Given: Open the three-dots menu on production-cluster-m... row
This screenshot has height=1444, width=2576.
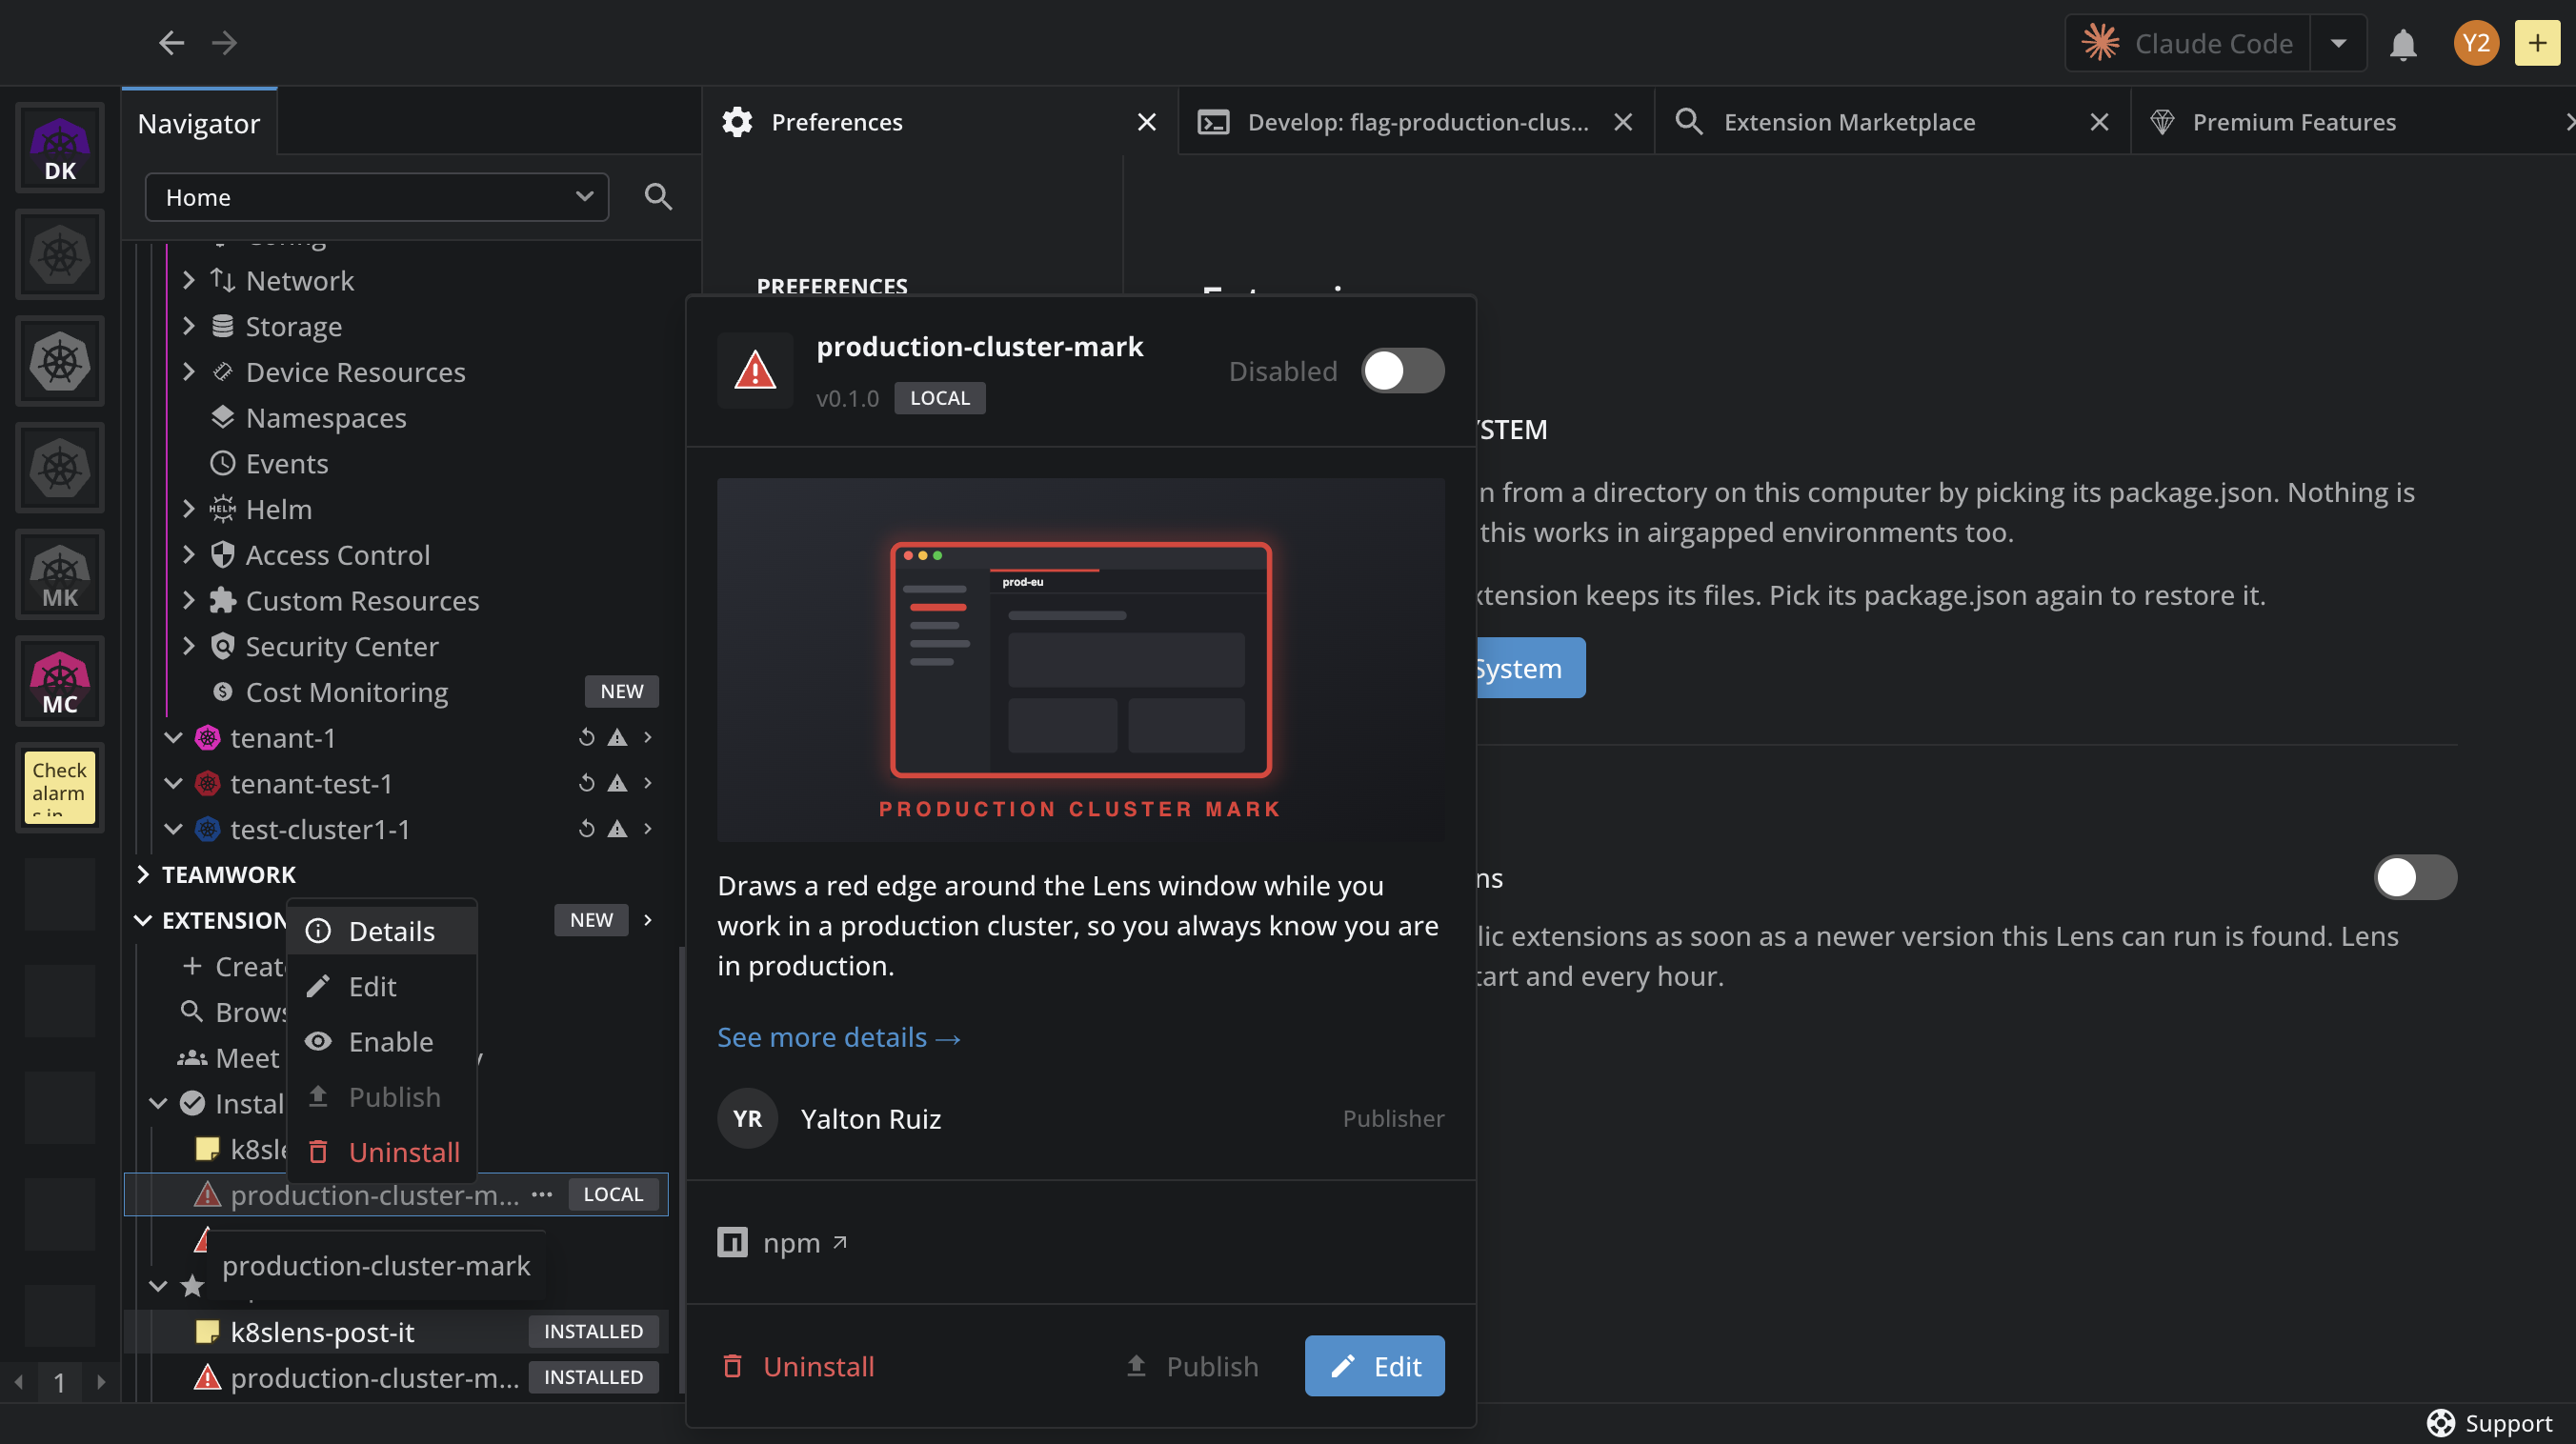Looking at the screenshot, I should (542, 1194).
